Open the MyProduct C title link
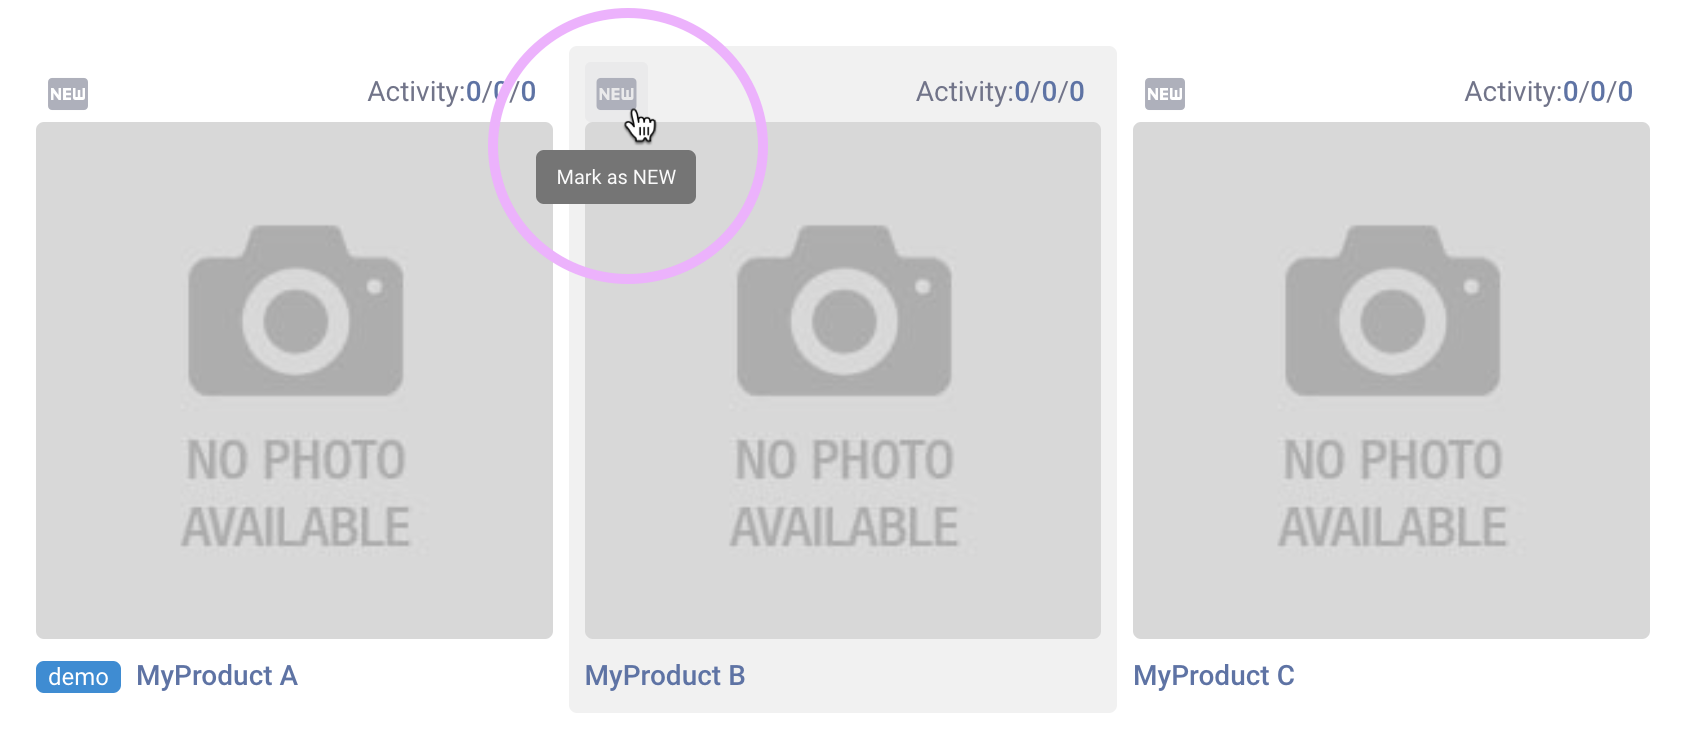Viewport: 1688px width, 748px height. pos(1214,676)
